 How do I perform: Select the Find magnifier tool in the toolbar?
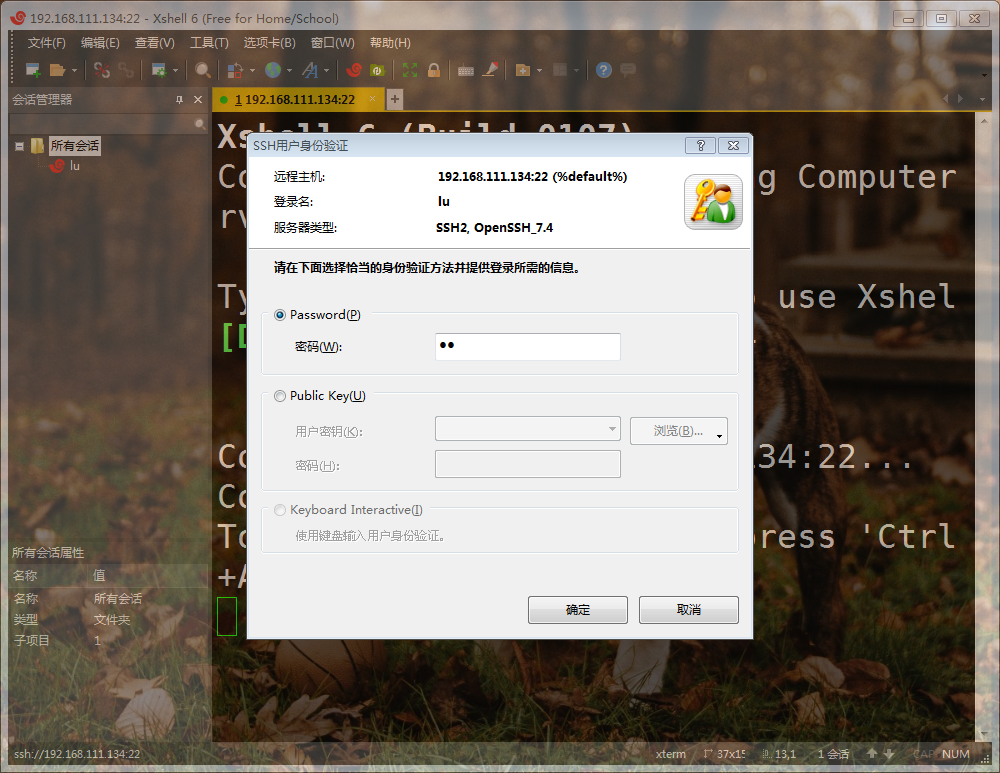pyautogui.click(x=202, y=70)
